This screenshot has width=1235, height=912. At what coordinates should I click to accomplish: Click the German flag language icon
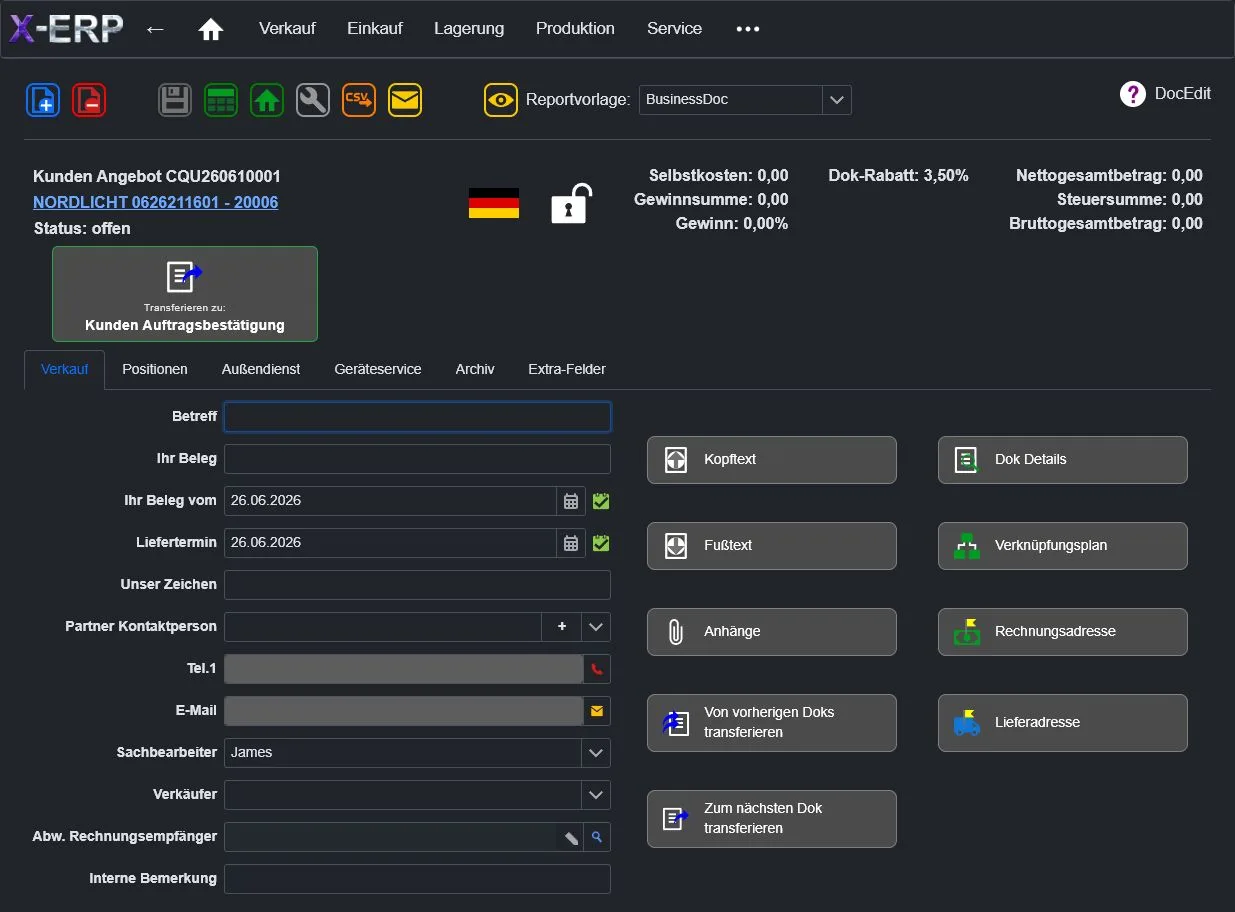point(494,203)
